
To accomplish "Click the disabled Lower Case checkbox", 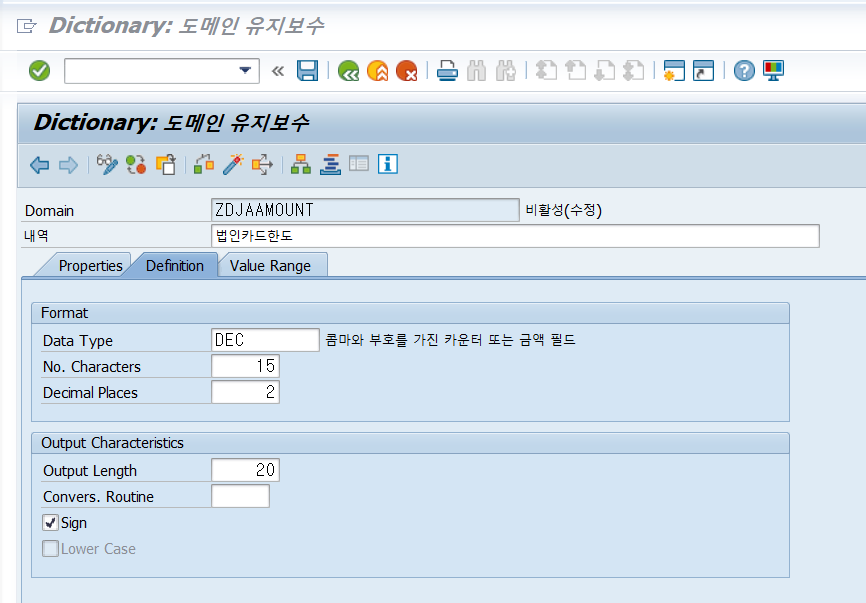I will 50,548.
